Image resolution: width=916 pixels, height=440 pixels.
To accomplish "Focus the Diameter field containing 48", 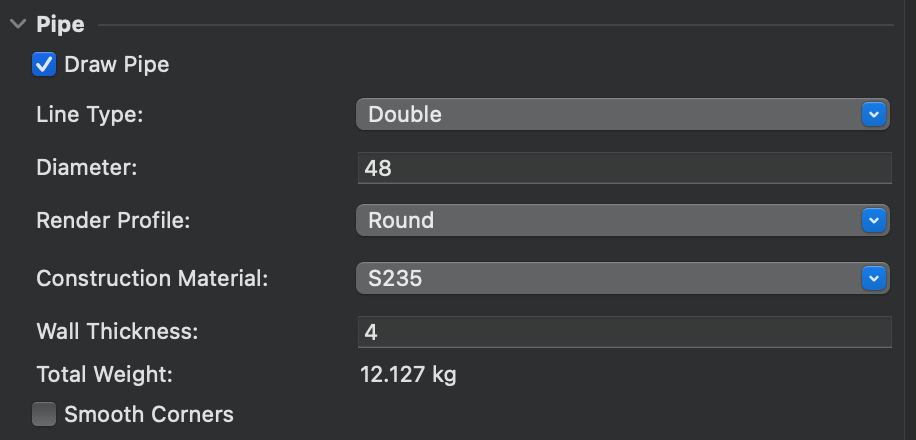I will (x=623, y=168).
